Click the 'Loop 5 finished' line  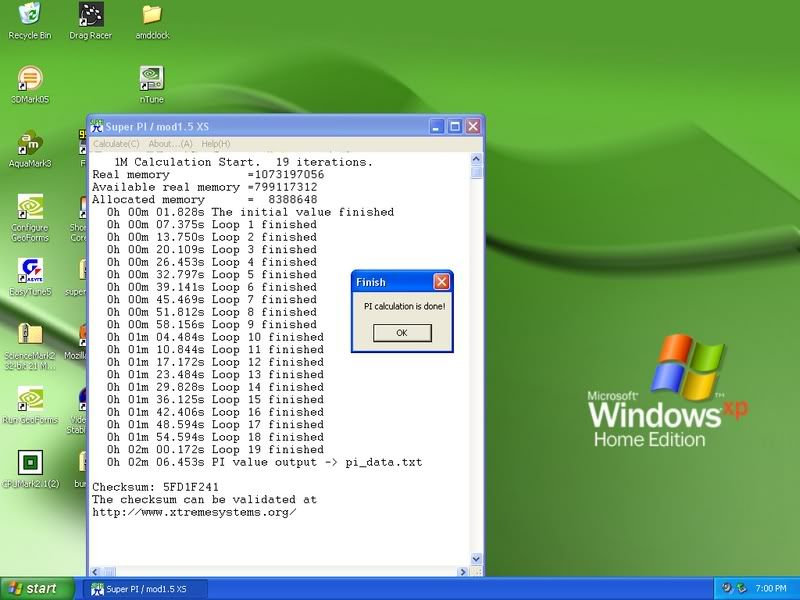click(212, 274)
